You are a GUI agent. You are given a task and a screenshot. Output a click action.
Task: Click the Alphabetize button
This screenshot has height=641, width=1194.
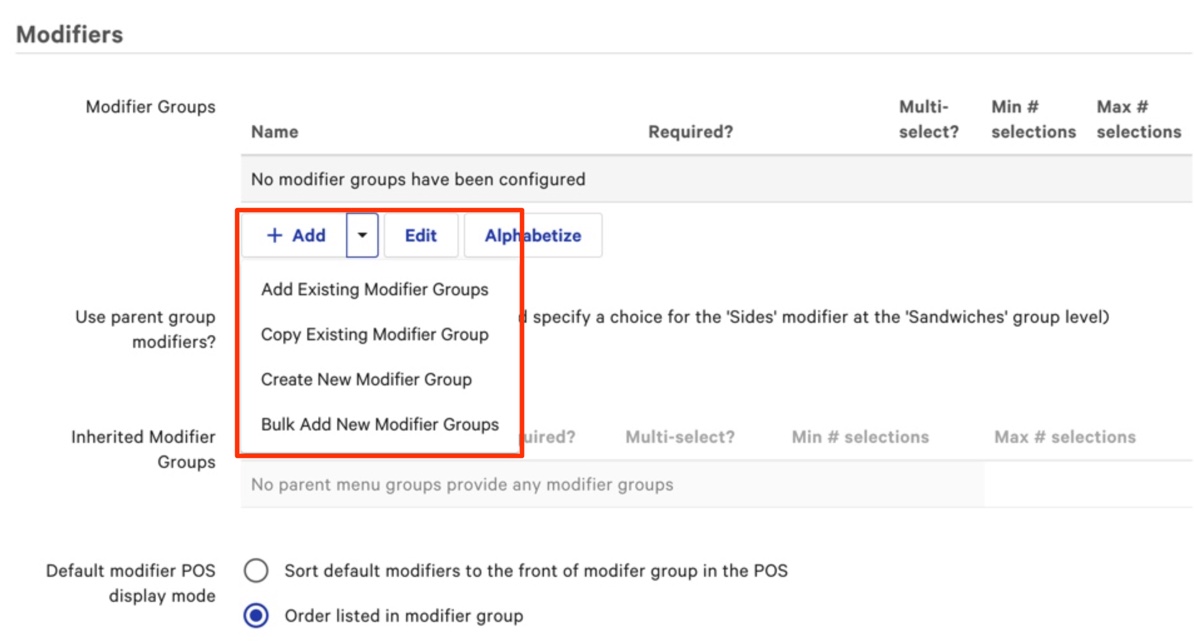[534, 235]
